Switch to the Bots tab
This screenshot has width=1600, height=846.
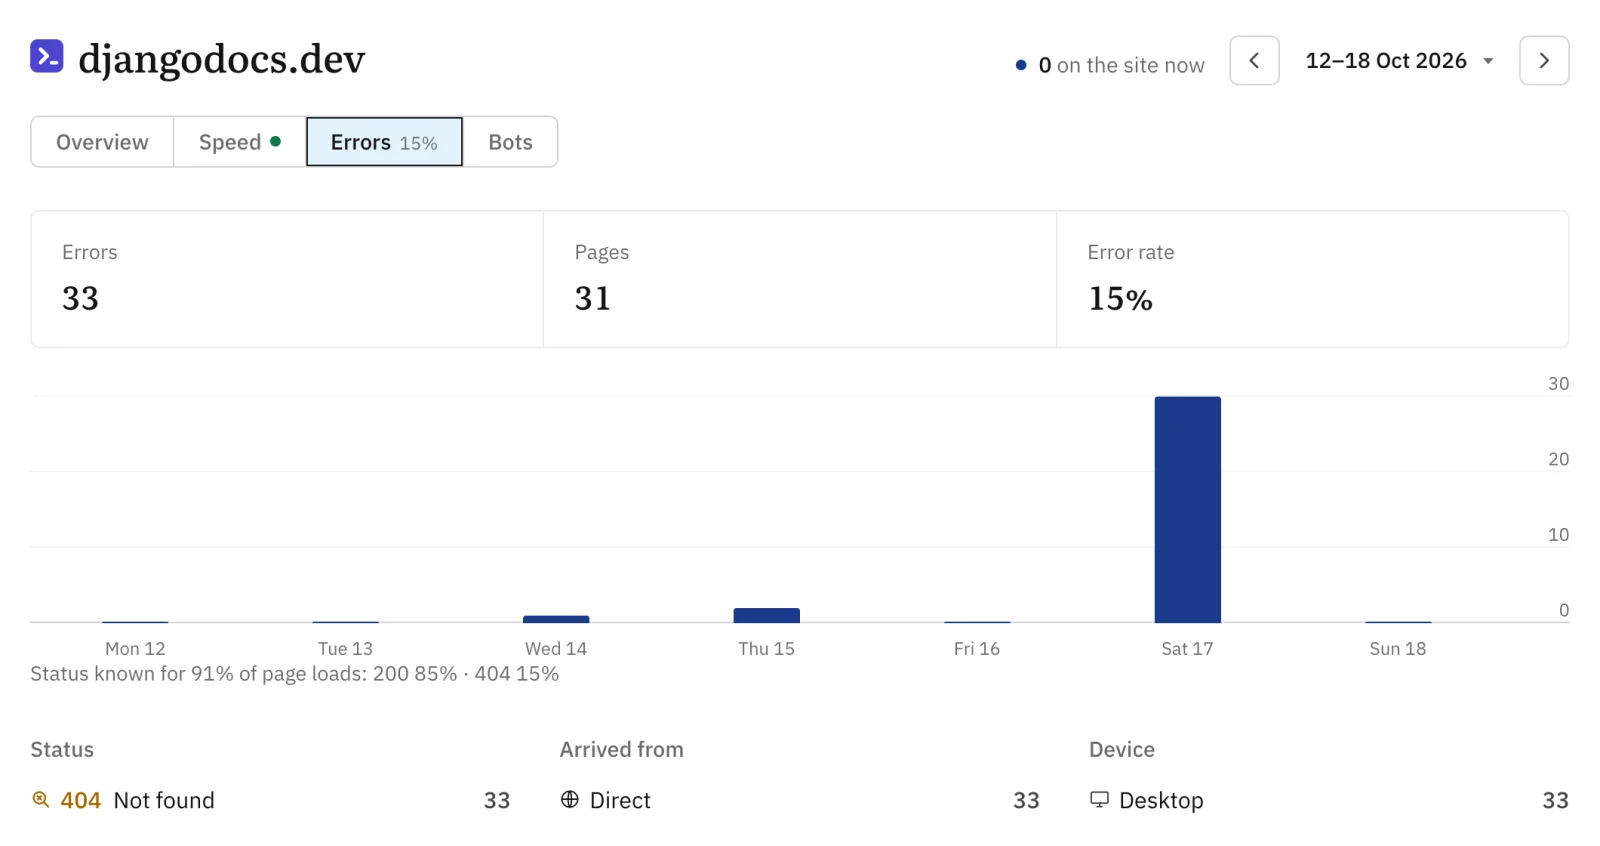tap(510, 142)
